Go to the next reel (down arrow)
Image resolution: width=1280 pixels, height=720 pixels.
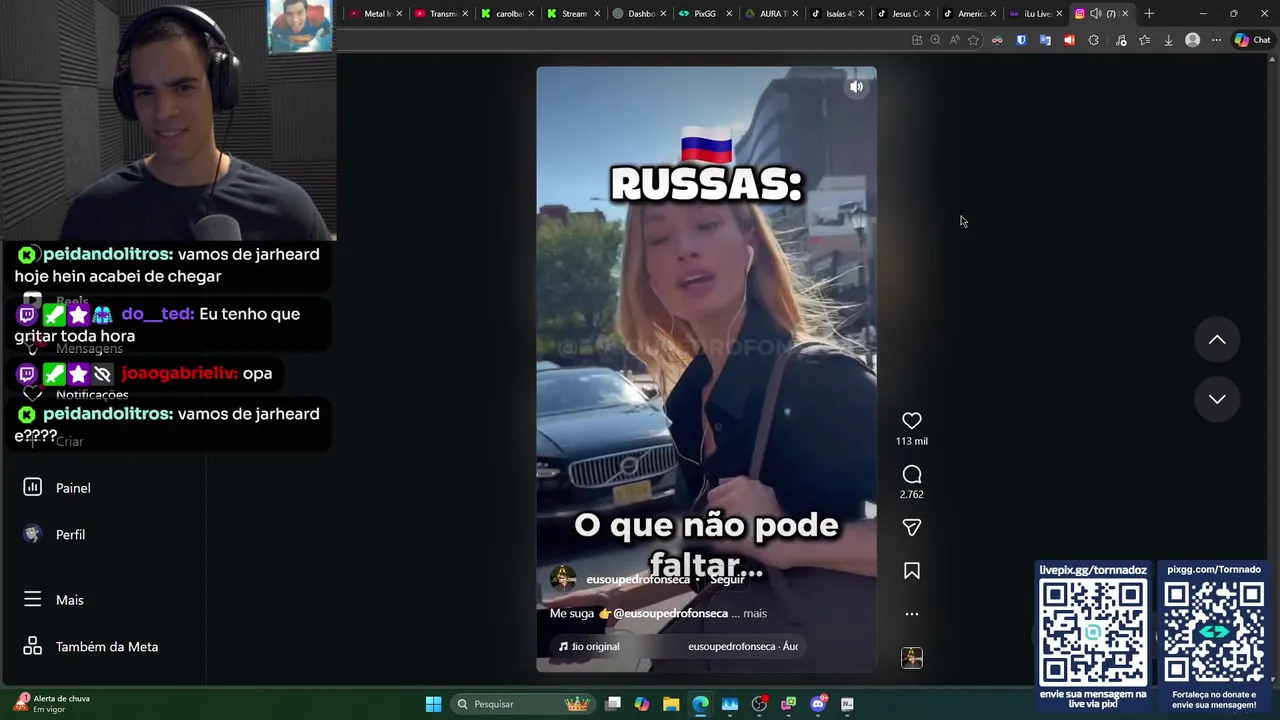[1217, 399]
